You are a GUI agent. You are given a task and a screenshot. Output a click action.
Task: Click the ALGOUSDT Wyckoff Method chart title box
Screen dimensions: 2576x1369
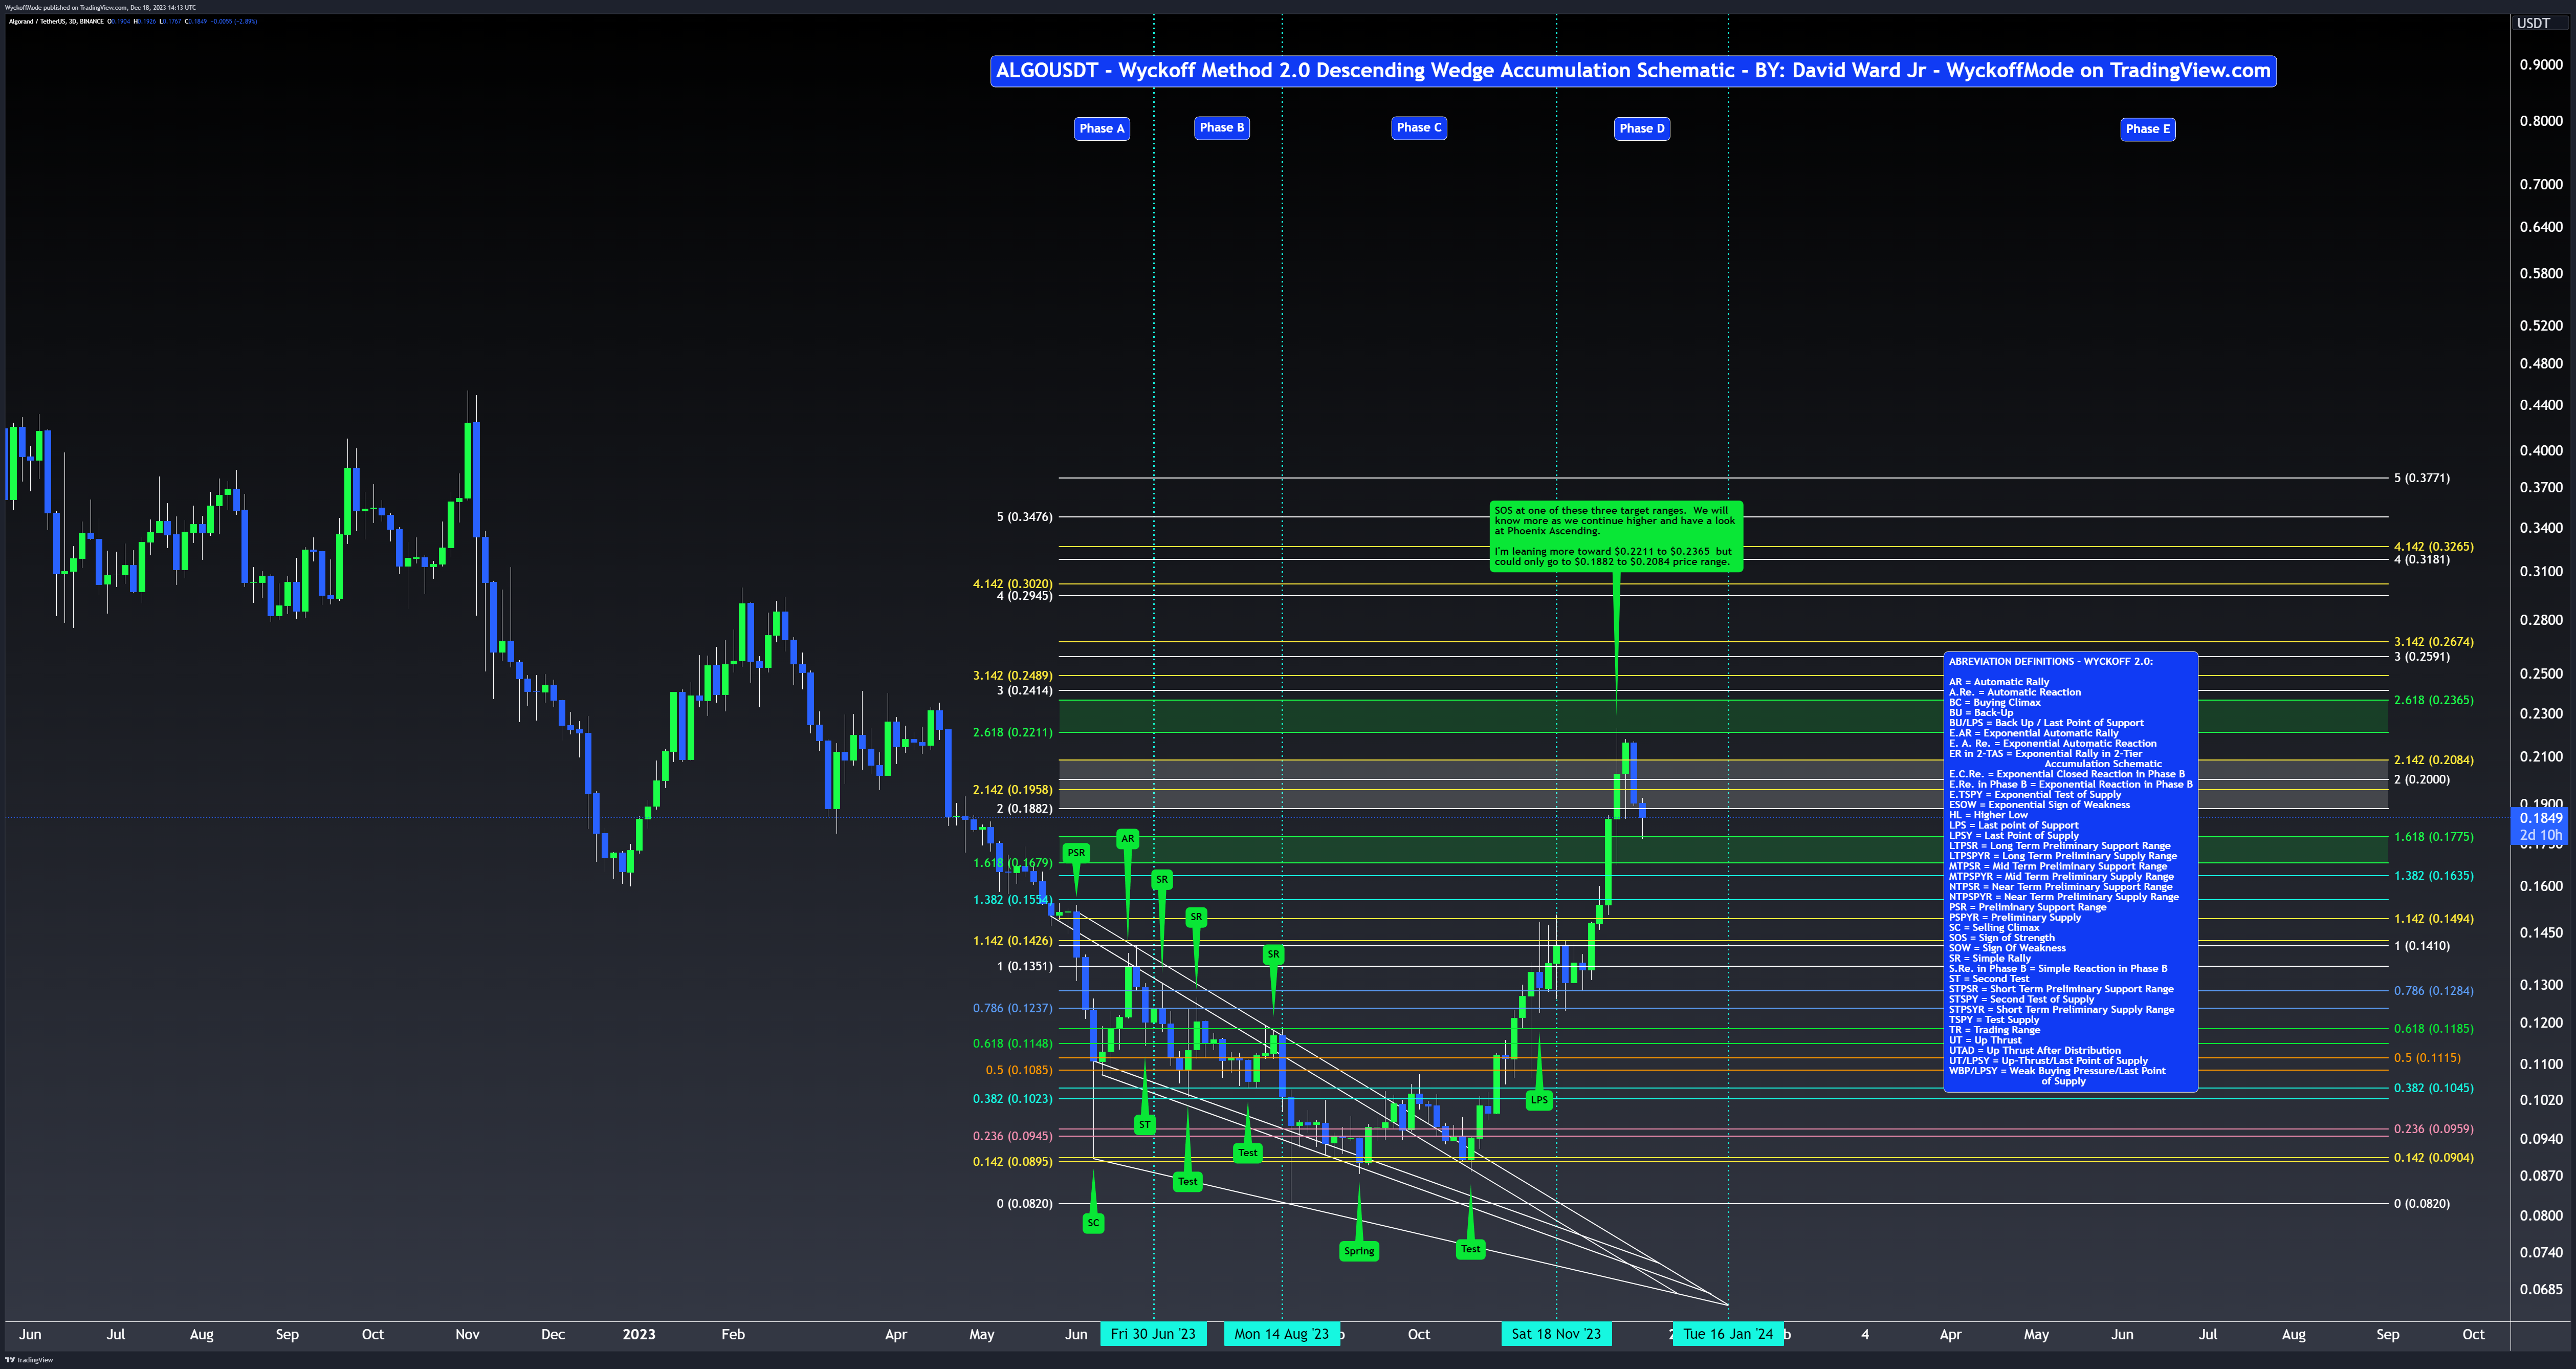tap(1633, 70)
